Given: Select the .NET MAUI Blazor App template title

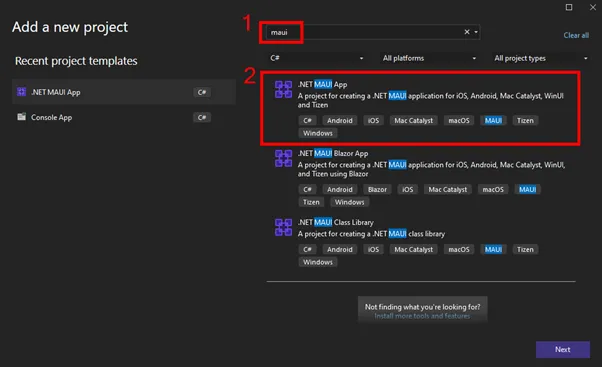Looking at the screenshot, I should coord(333,153).
